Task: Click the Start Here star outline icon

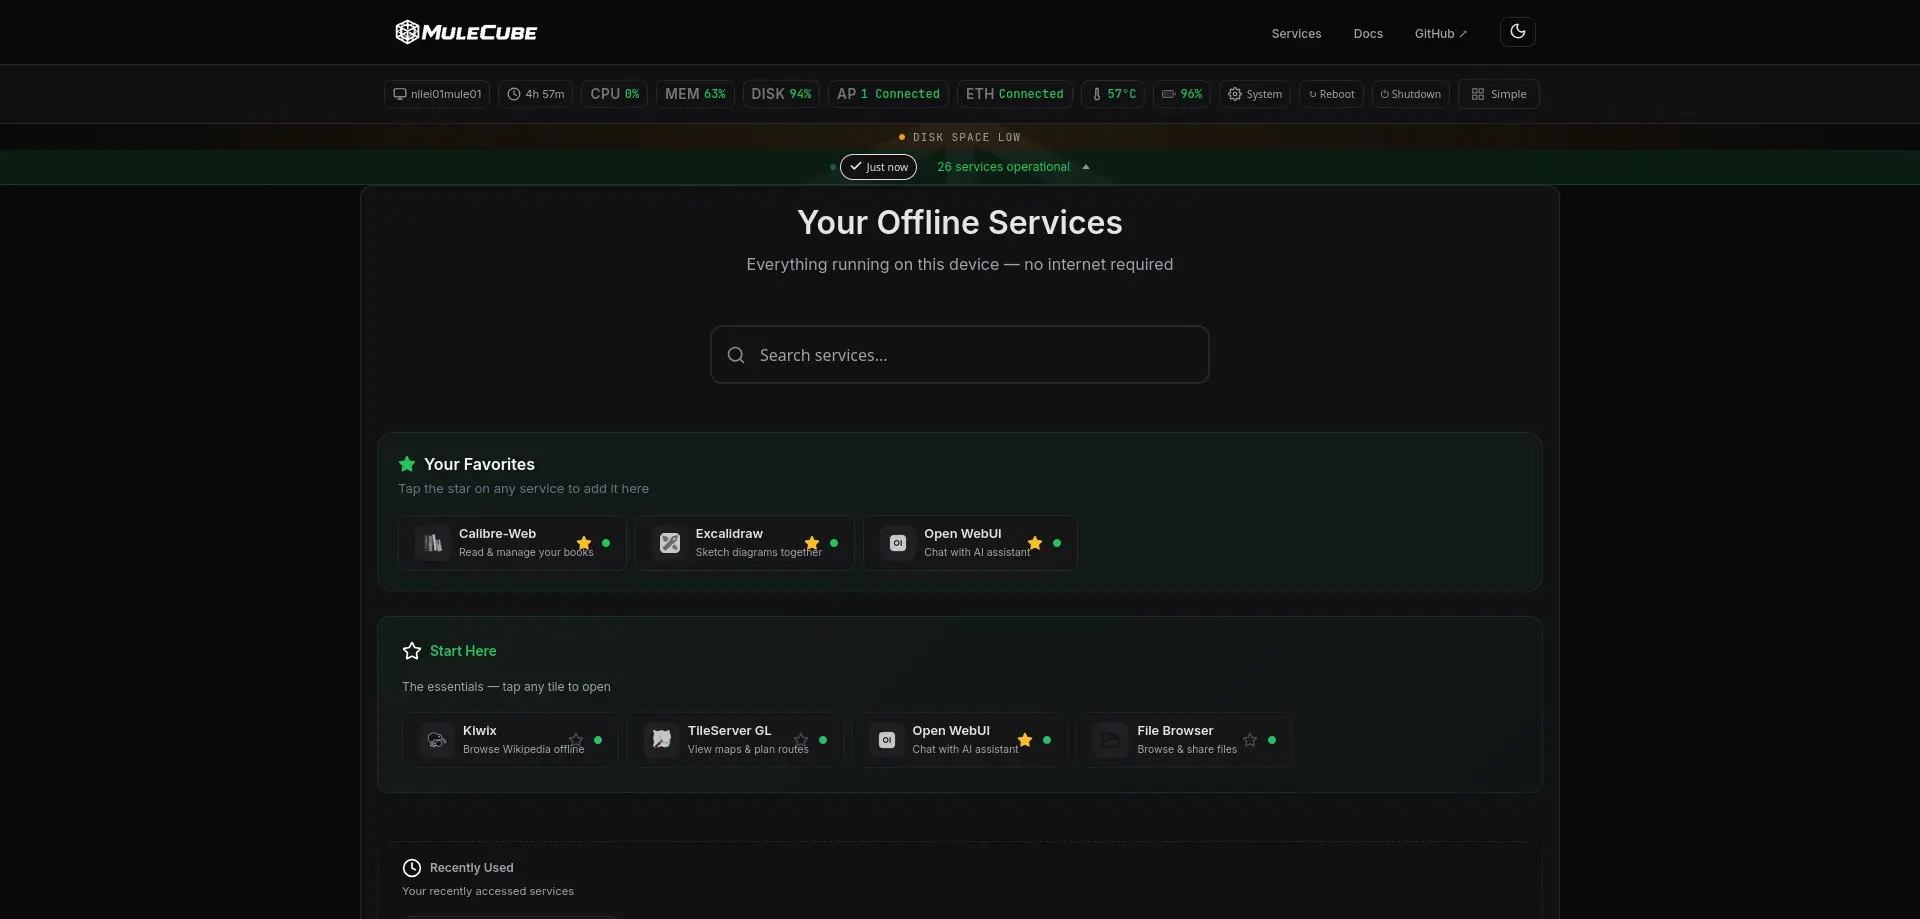Action: (x=412, y=651)
